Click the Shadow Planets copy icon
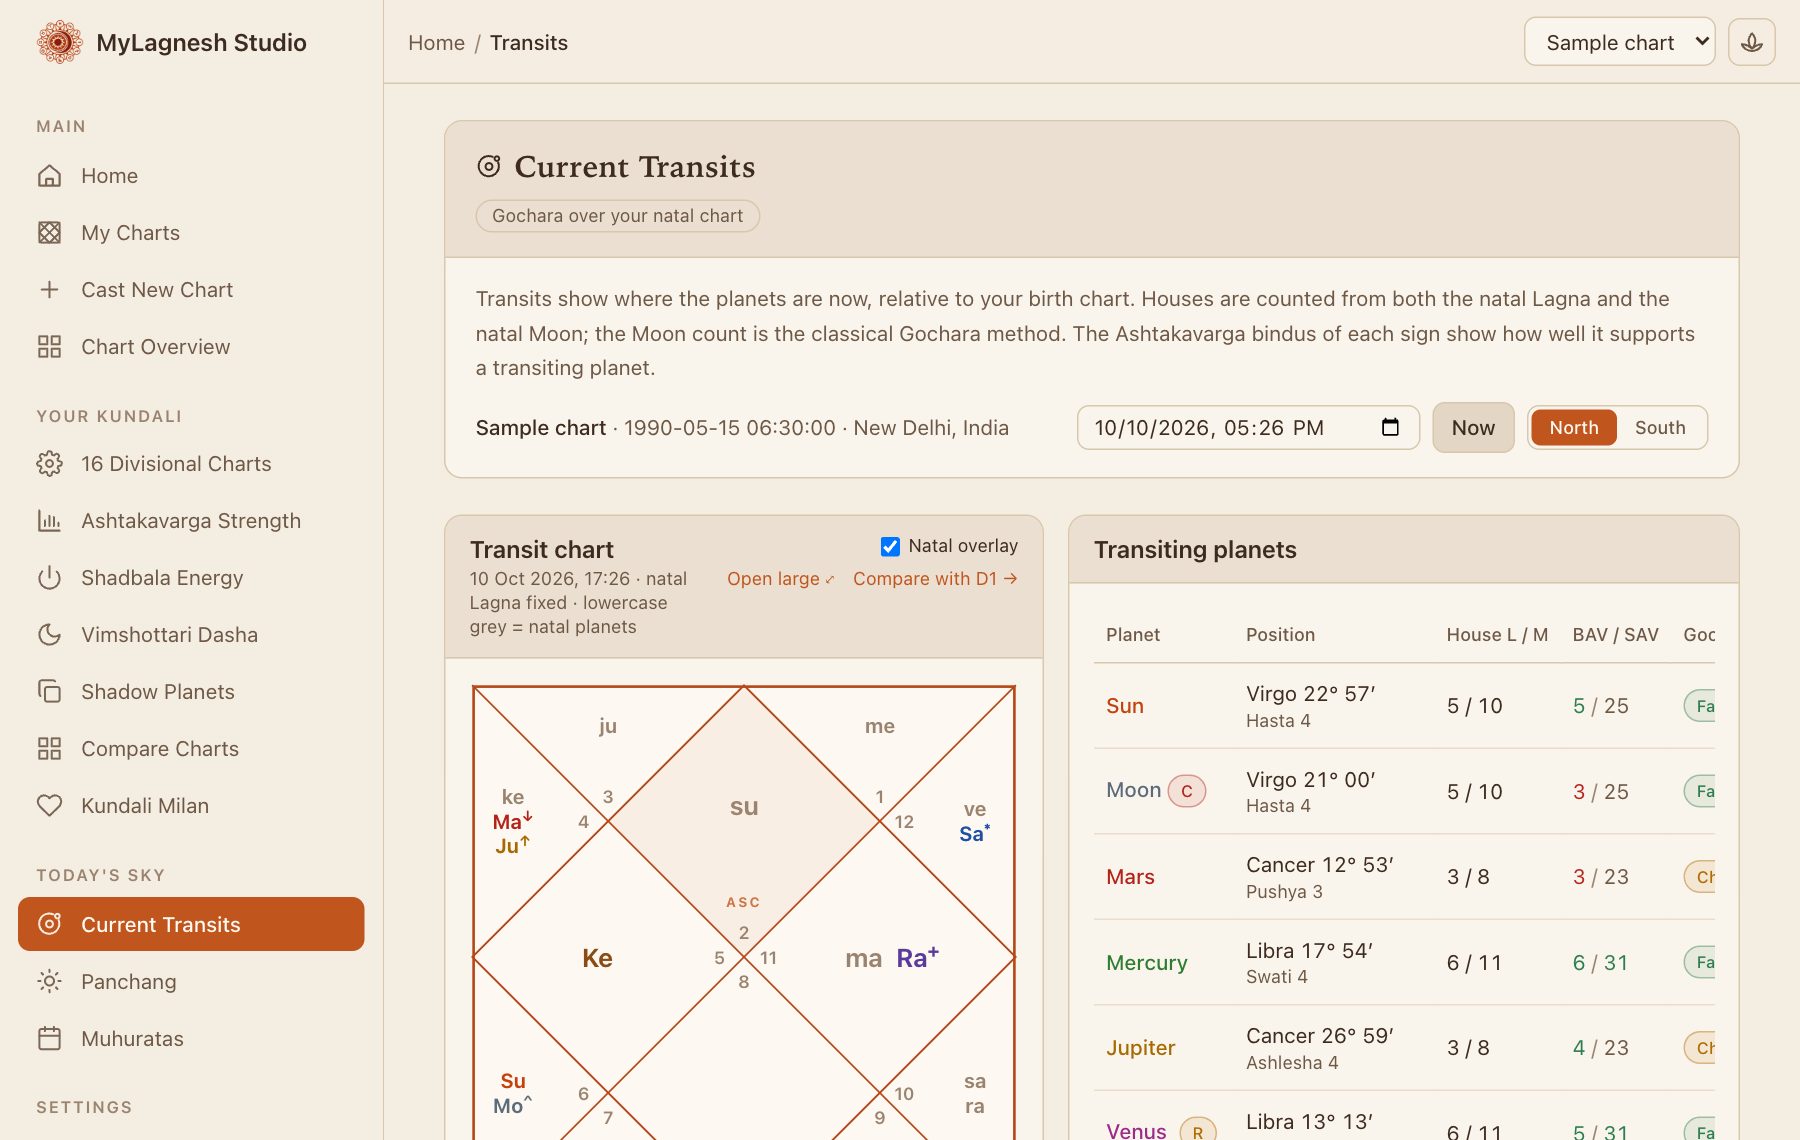This screenshot has width=1800, height=1140. point(49,692)
